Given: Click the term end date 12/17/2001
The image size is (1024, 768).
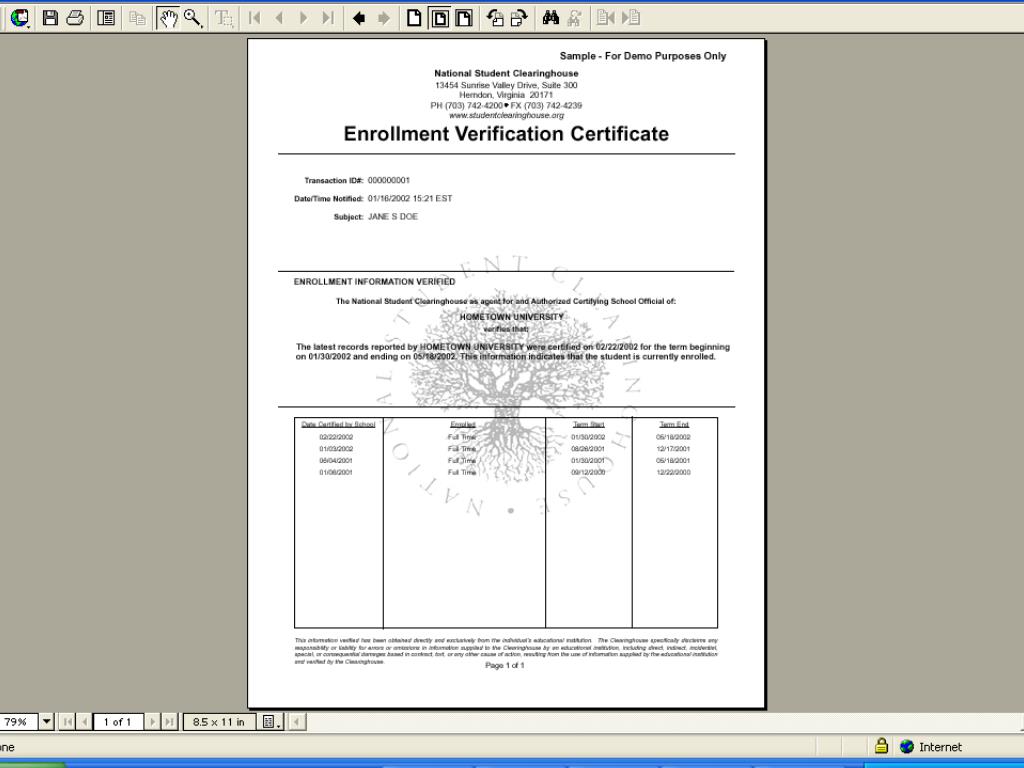Looking at the screenshot, I should [x=673, y=449].
